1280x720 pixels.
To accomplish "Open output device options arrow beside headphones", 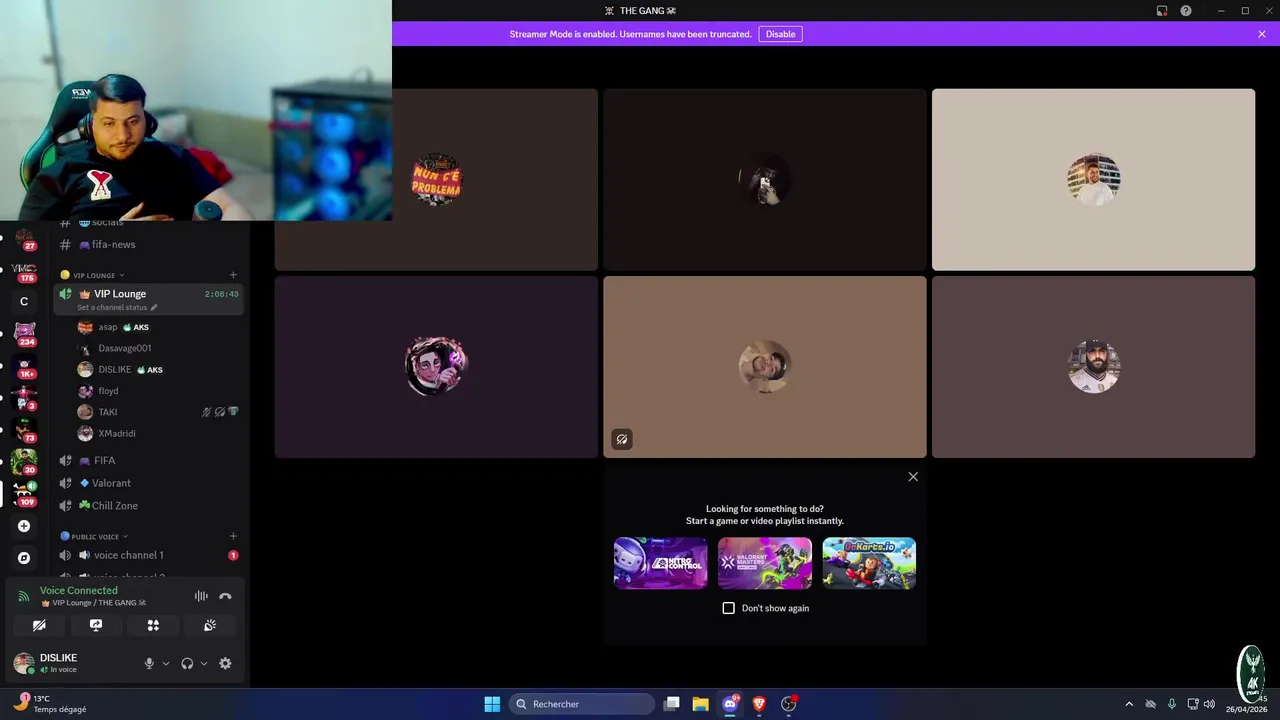I will 204,663.
